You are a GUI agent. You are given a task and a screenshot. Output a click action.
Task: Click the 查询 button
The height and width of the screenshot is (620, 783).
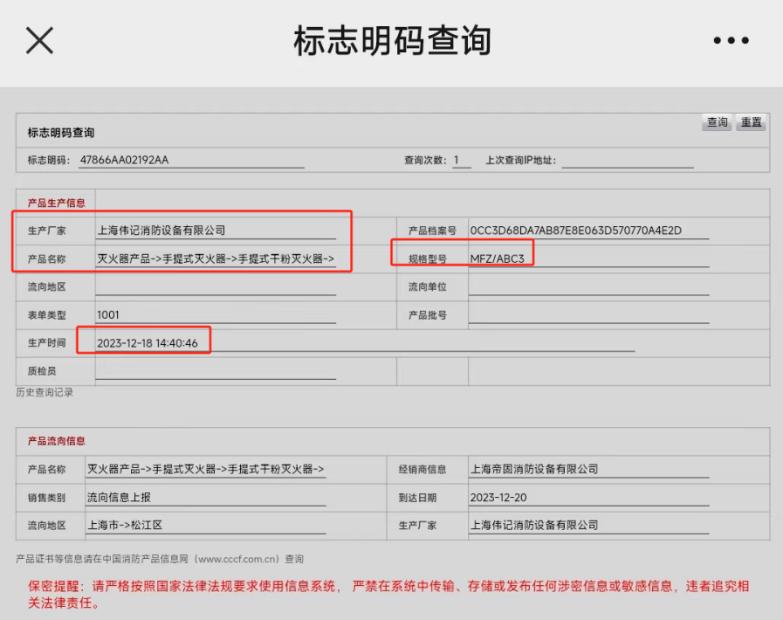[717, 122]
